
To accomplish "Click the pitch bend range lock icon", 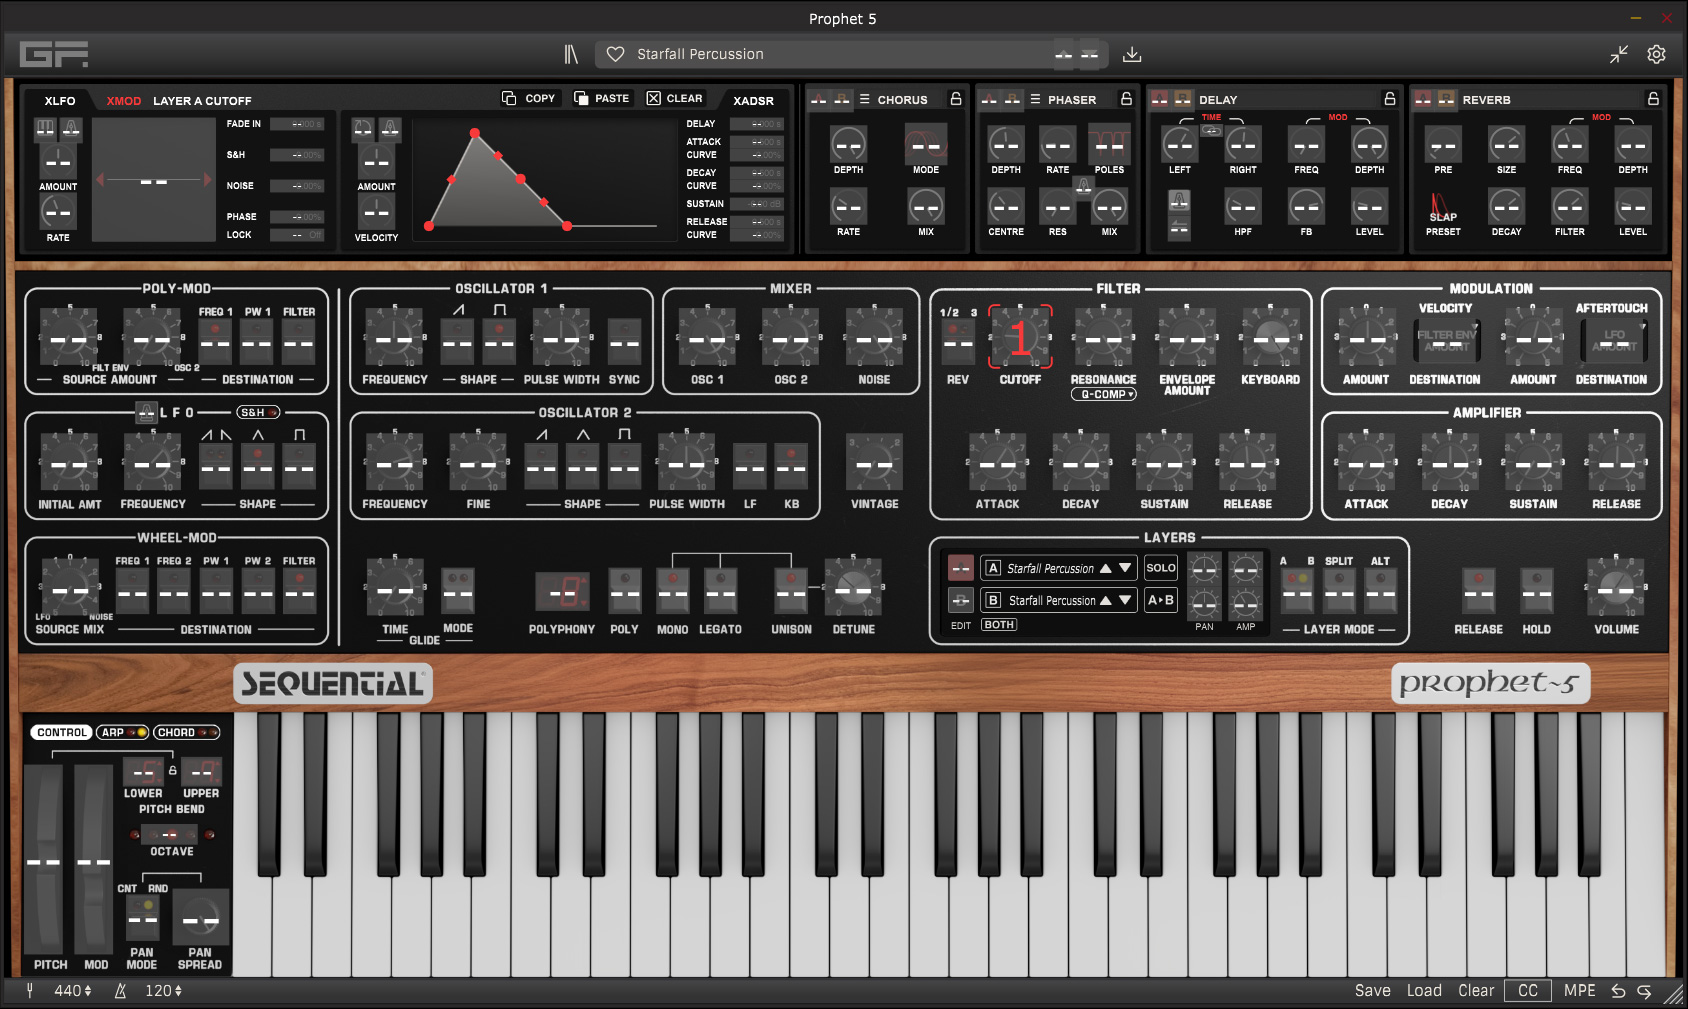I will click(172, 771).
